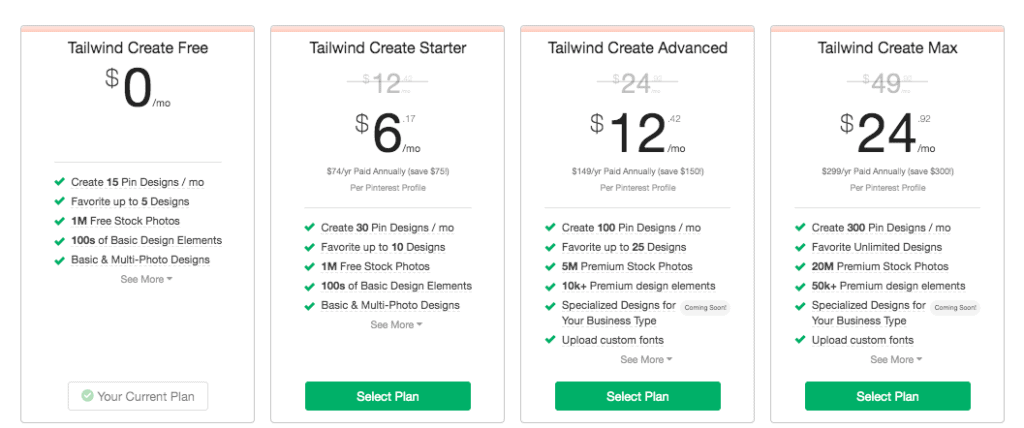Click the Tailwind Create Max heading

click(888, 48)
